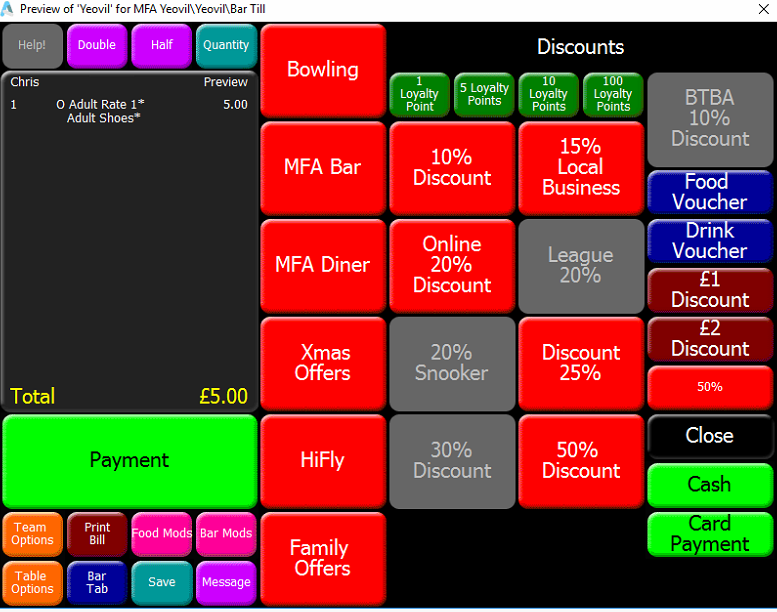Screen dimensions: 777x612
Task: Open Team Options
Action: click(x=32, y=534)
